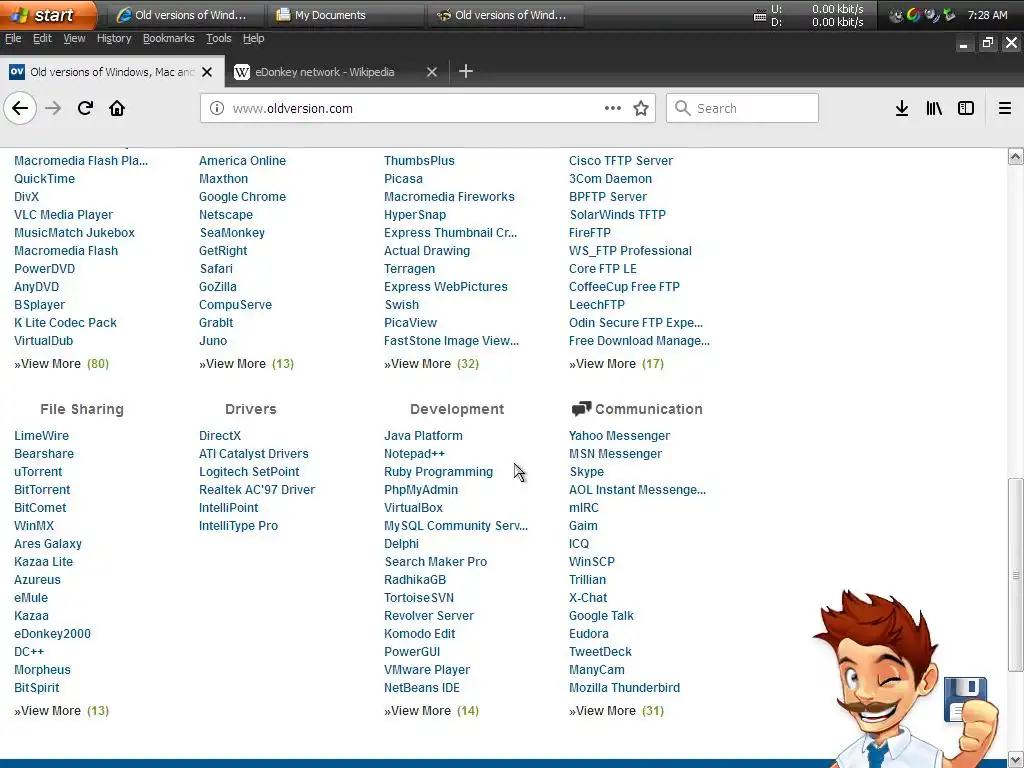Open the Edit menu
This screenshot has width=1024, height=768.
[x=42, y=39]
